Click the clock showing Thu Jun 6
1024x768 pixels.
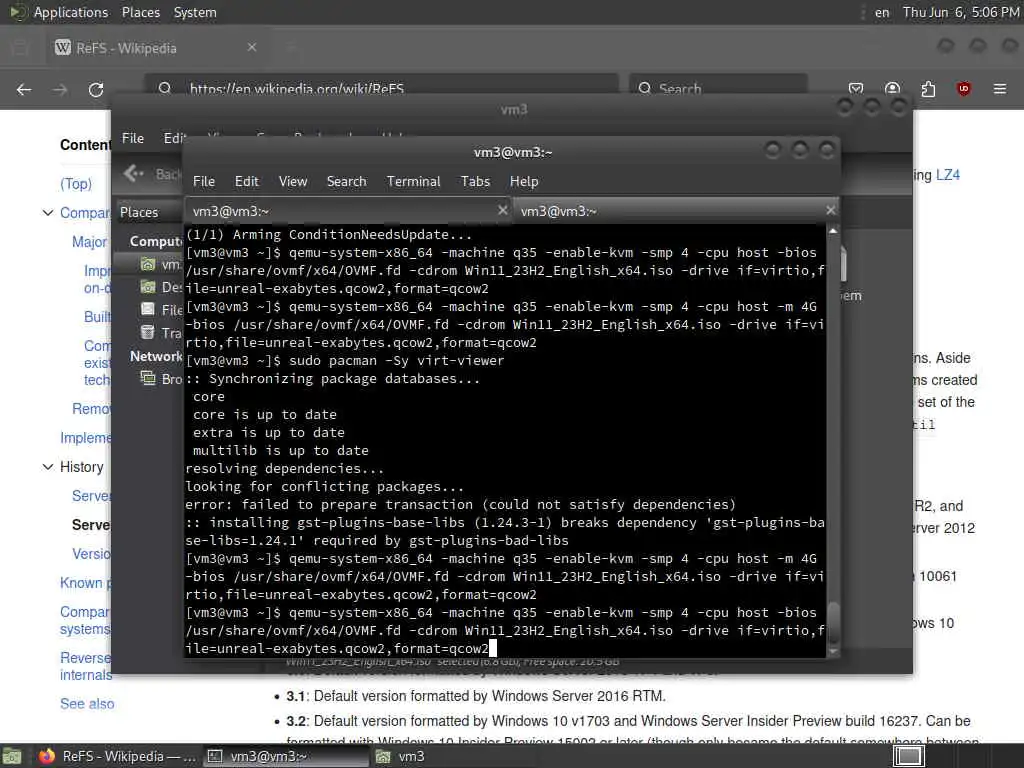pyautogui.click(x=961, y=12)
